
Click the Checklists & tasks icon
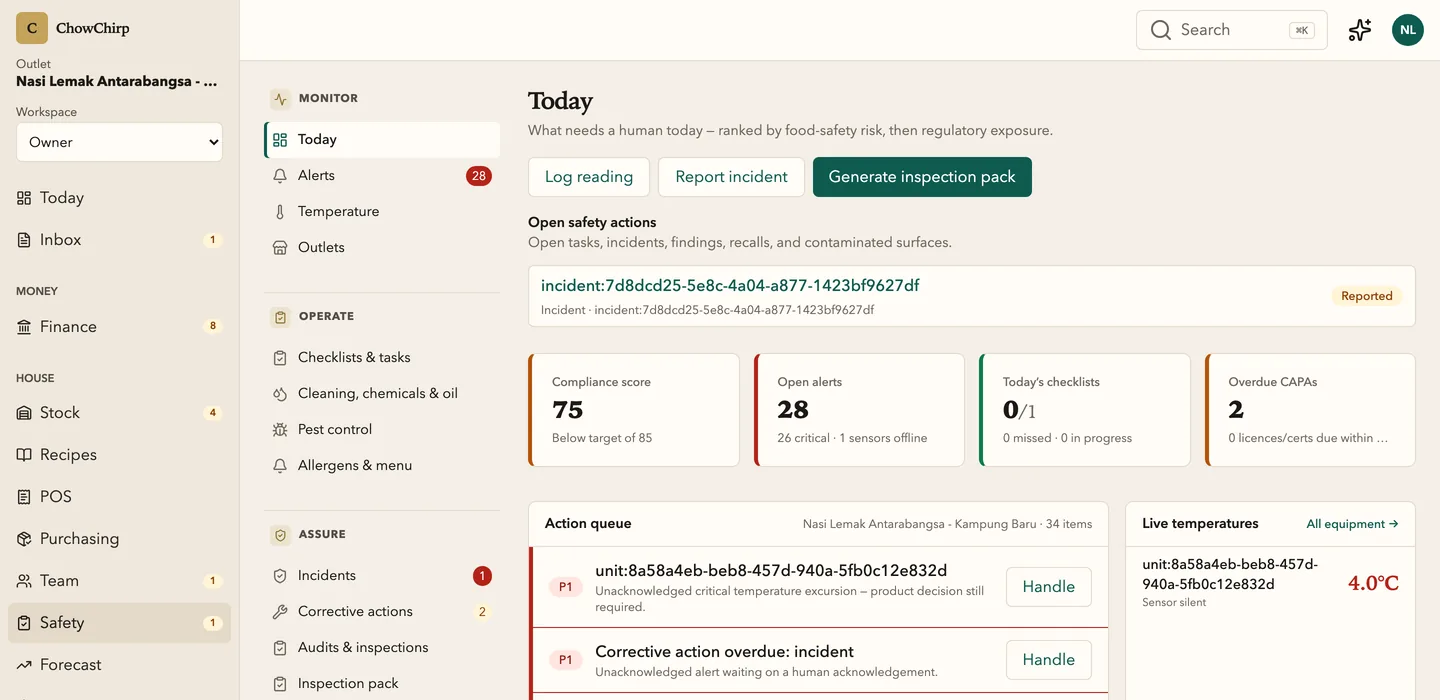(x=280, y=358)
